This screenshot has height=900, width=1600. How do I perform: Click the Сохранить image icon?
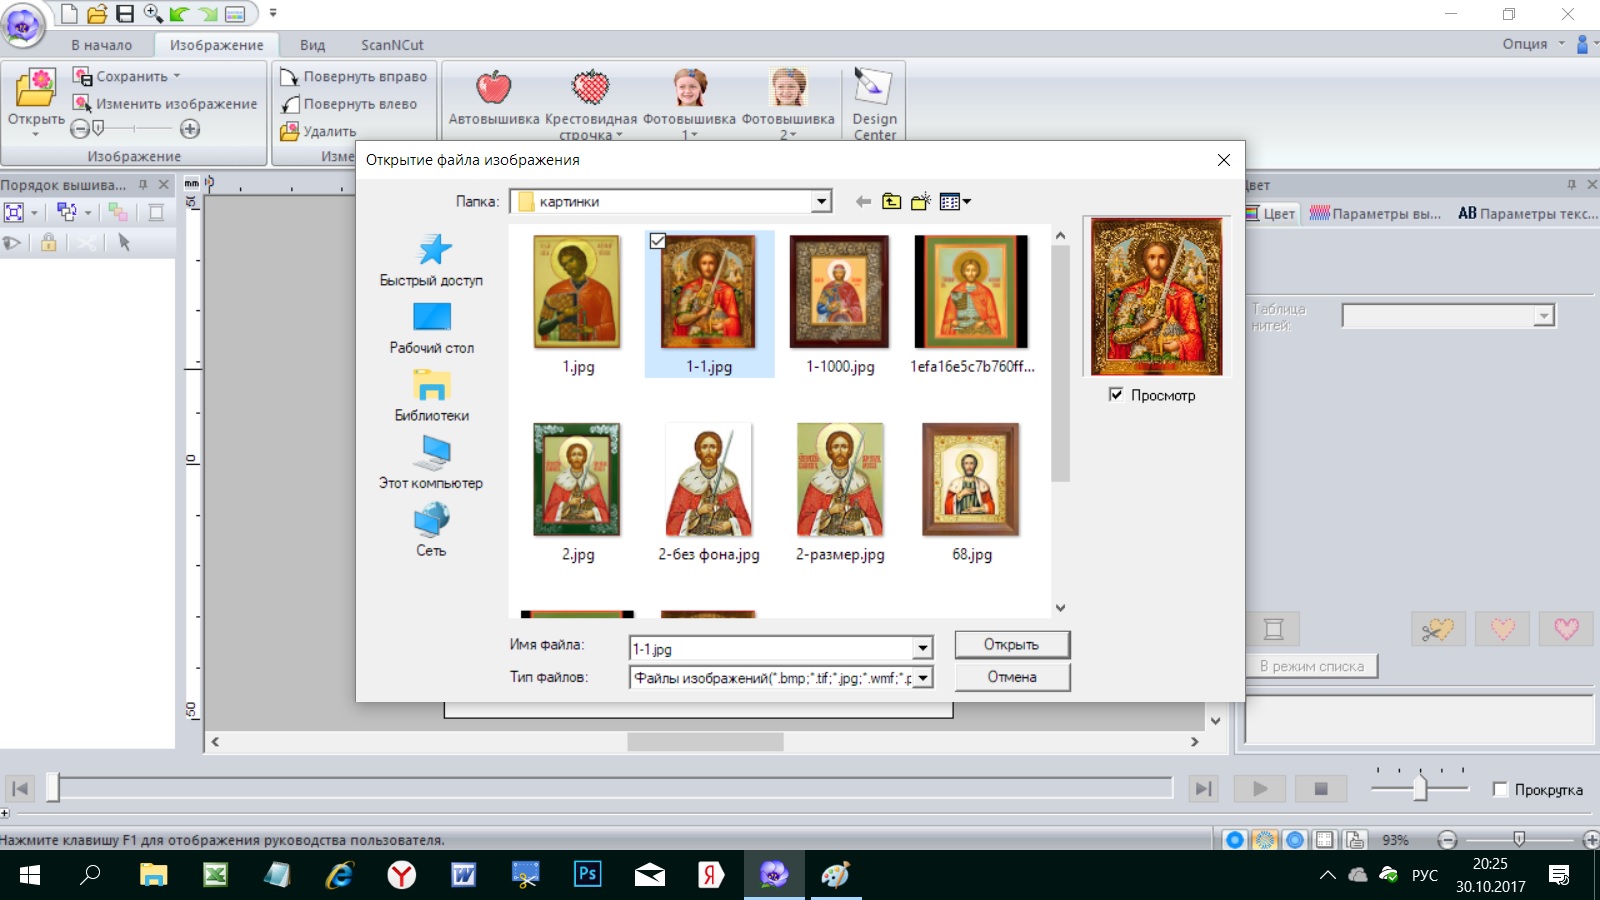click(x=82, y=76)
